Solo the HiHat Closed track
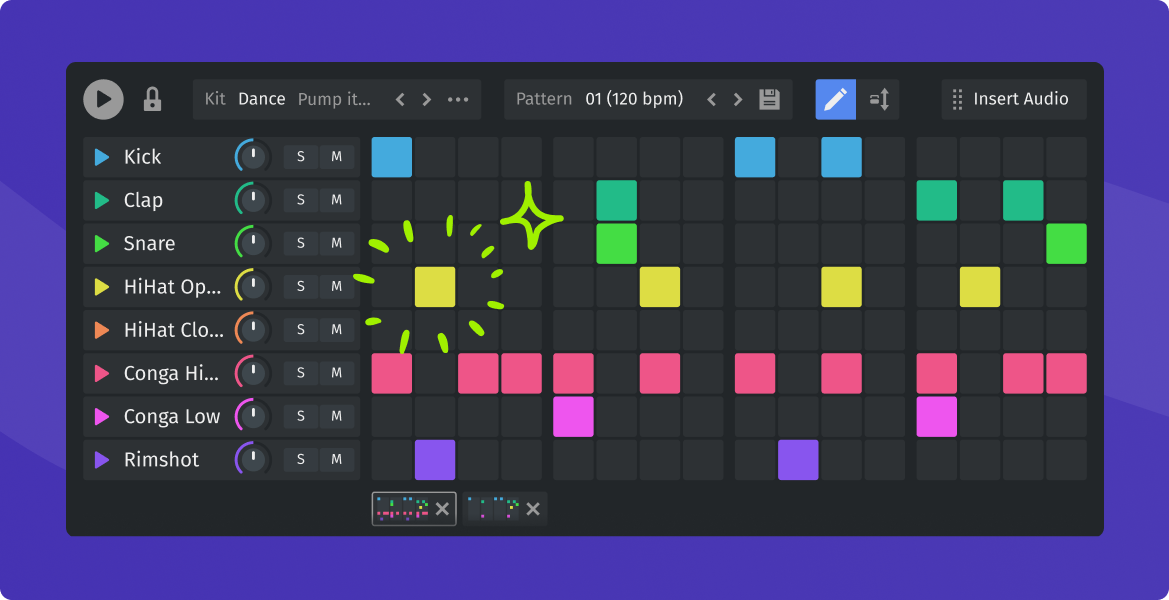1169x600 pixels. pyautogui.click(x=301, y=330)
